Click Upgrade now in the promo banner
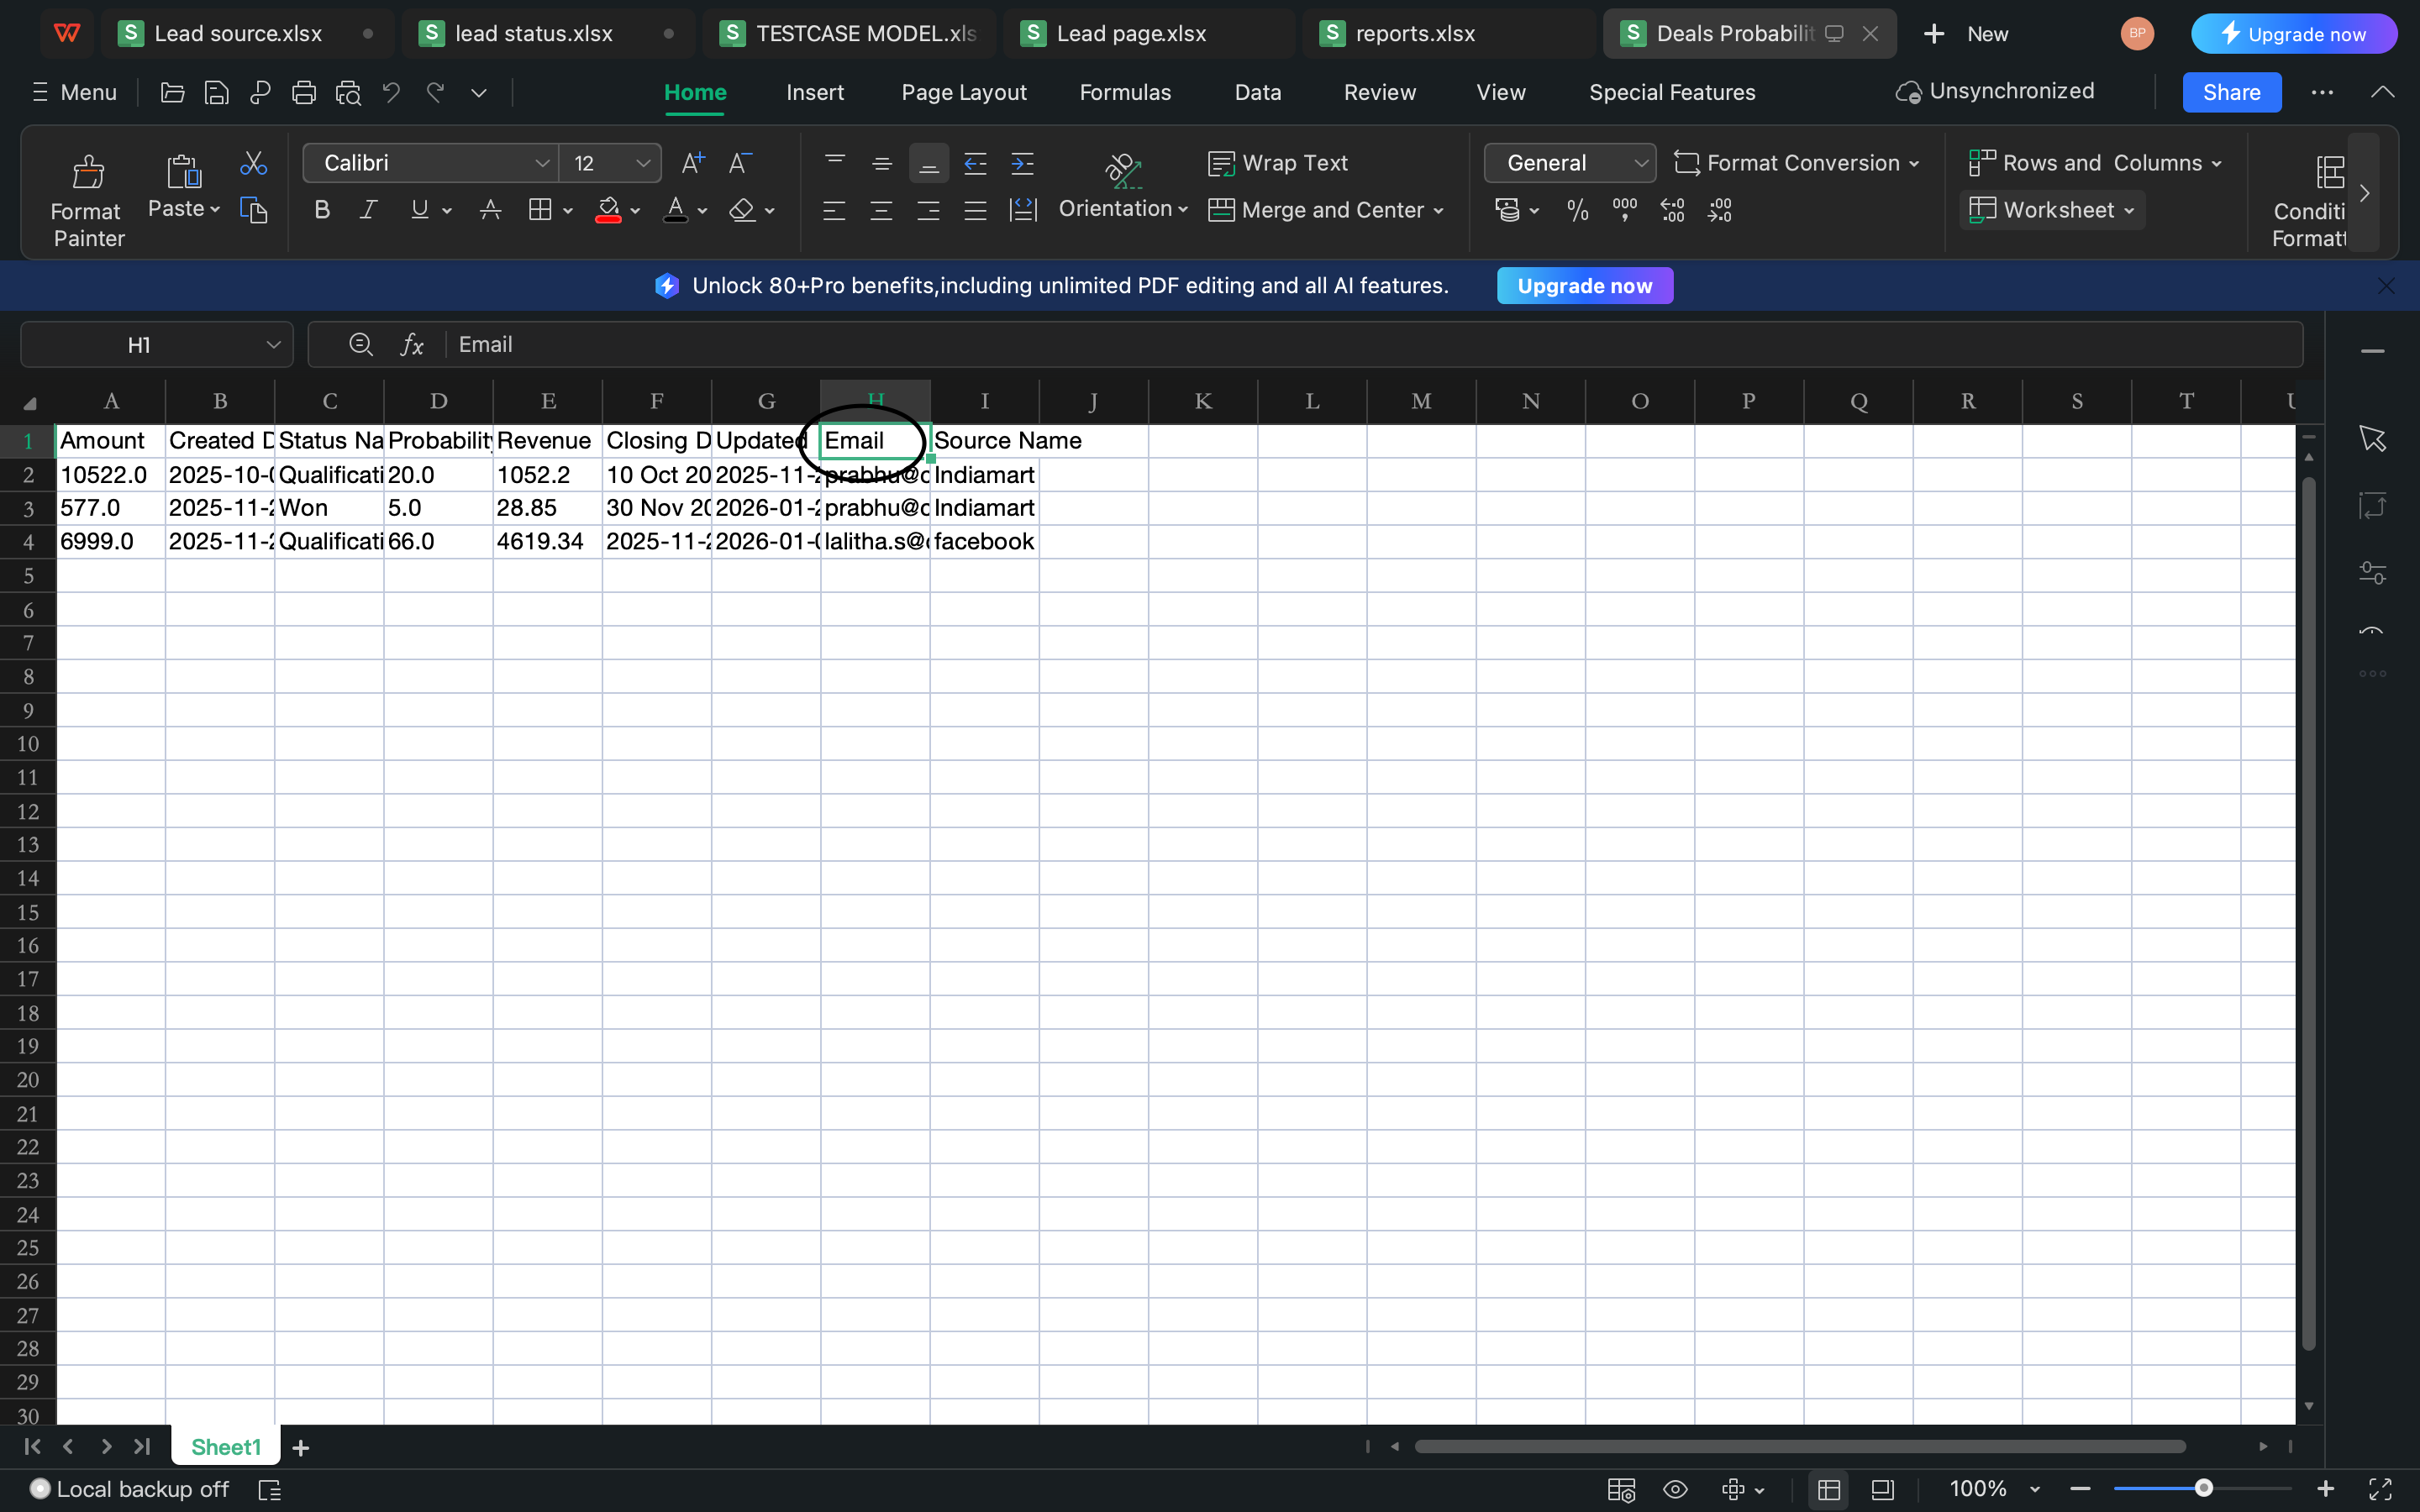2420x1512 pixels. coord(1584,286)
